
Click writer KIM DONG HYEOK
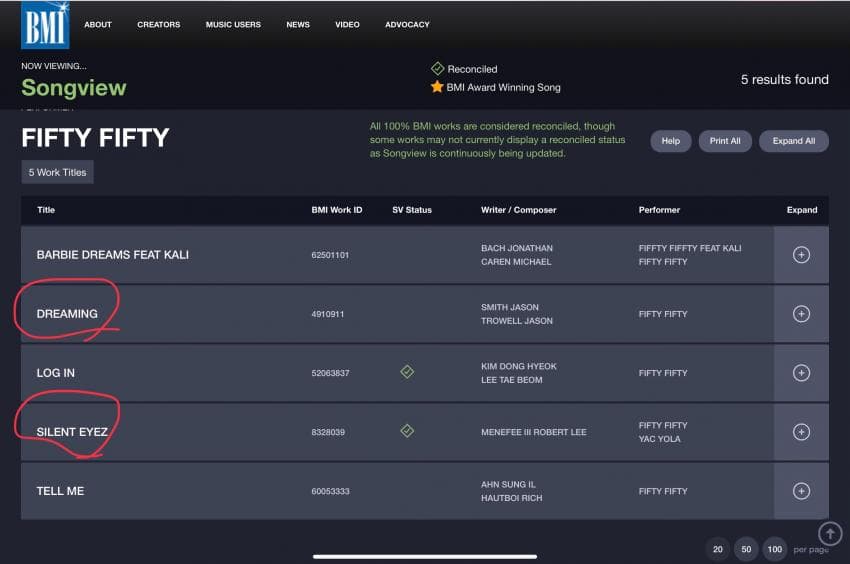tap(519, 366)
